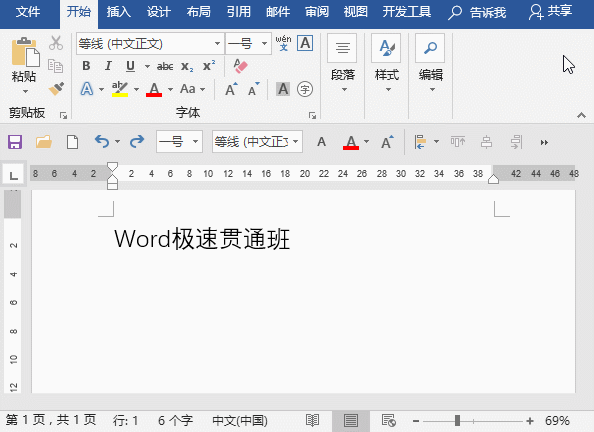The image size is (594, 432).
Task: Toggle Bold formatting
Action: pos(86,66)
